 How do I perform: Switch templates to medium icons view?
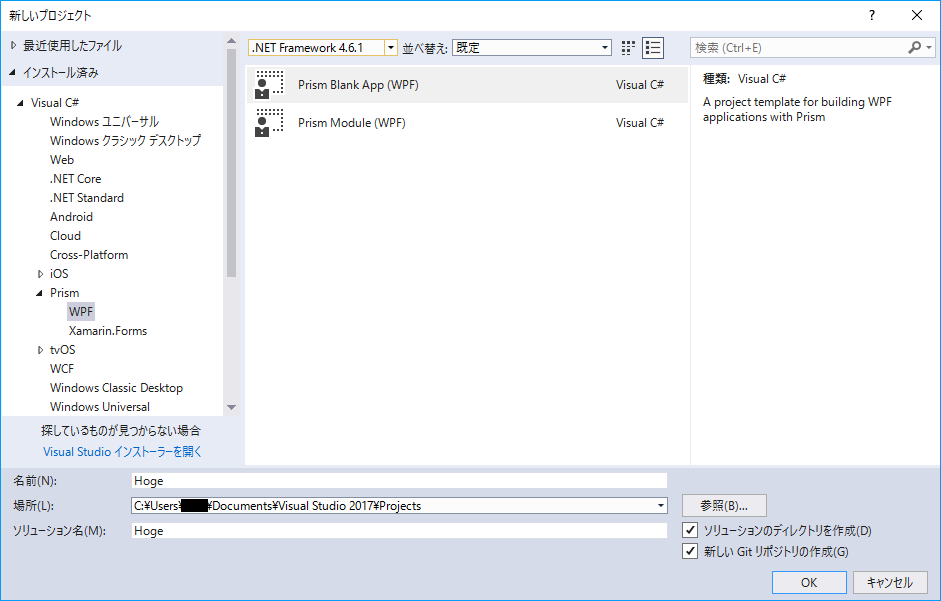[x=628, y=47]
